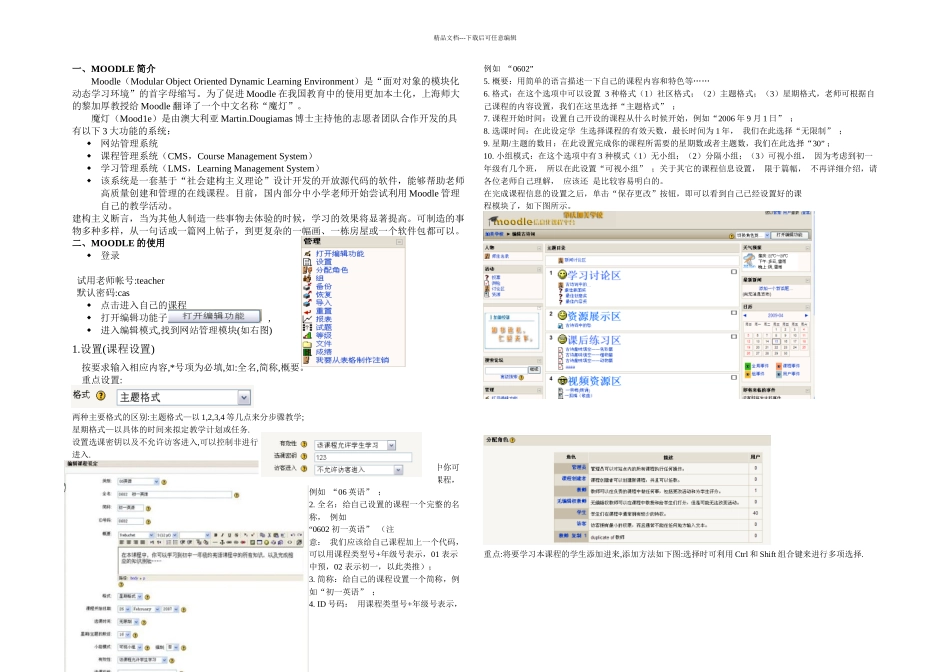Click the help icon next to 格式 label

click(101, 396)
